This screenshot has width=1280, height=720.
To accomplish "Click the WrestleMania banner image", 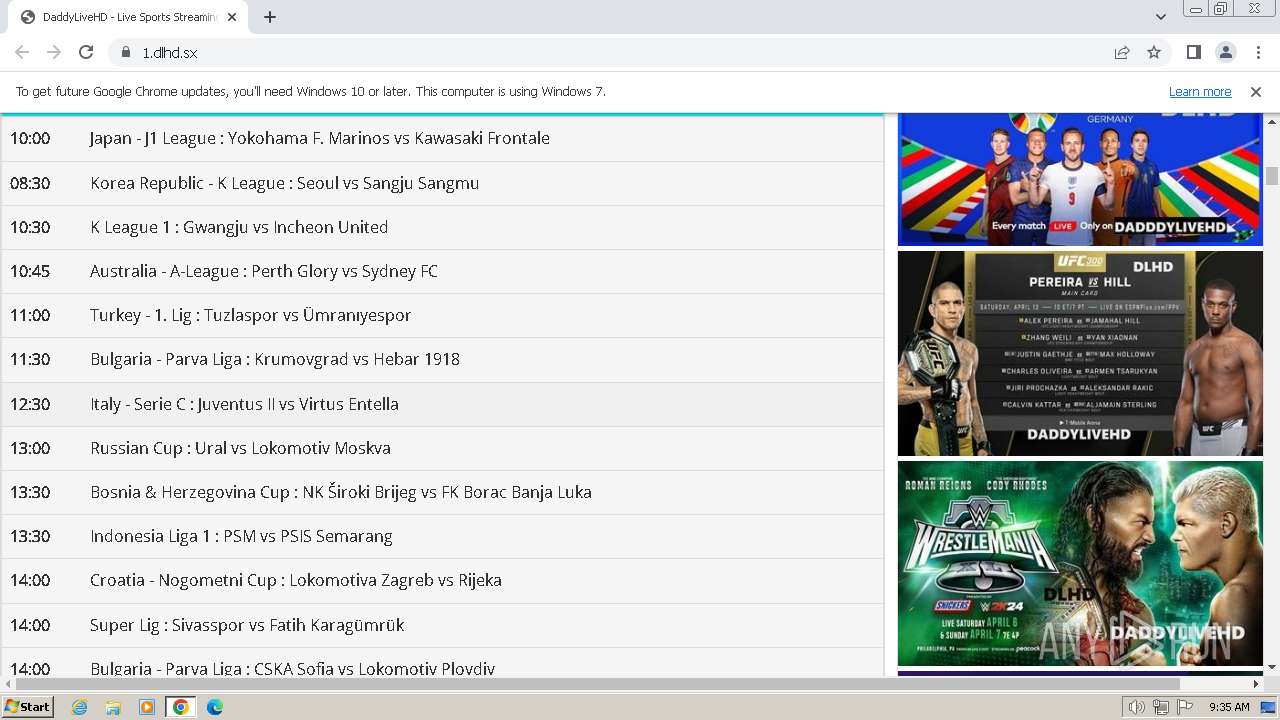I will (x=1080, y=563).
